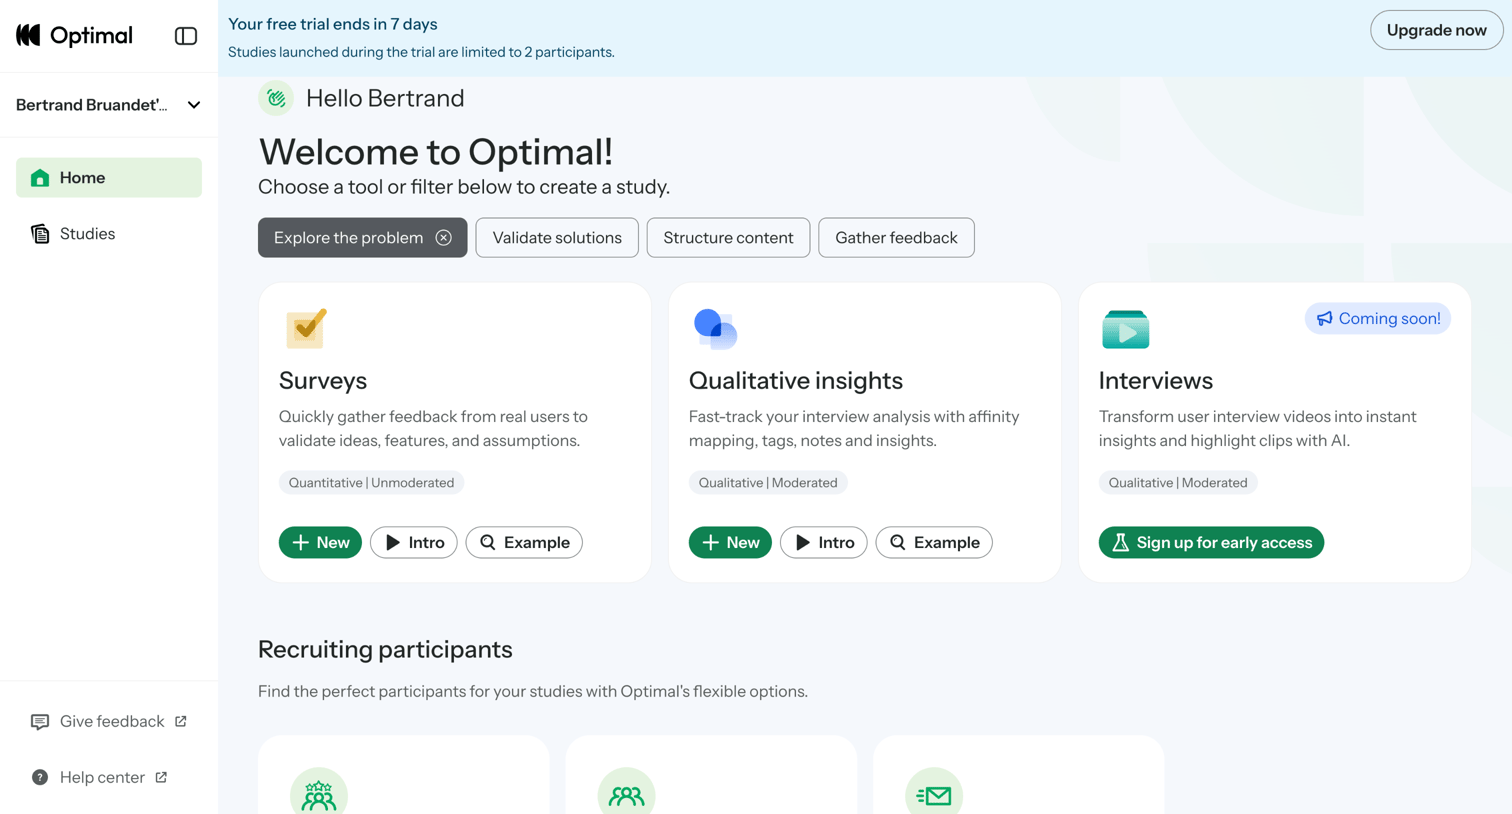Click Upgrade now button

[1436, 30]
